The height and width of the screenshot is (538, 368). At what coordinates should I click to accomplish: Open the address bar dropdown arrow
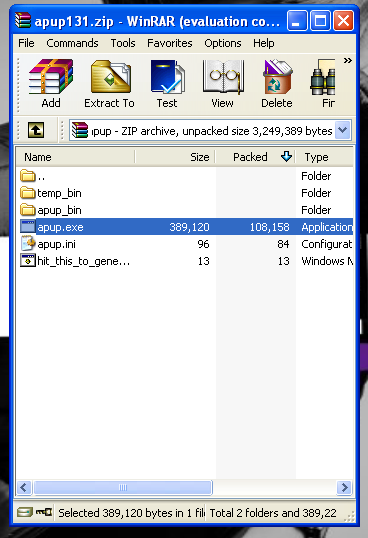[x=343, y=130]
